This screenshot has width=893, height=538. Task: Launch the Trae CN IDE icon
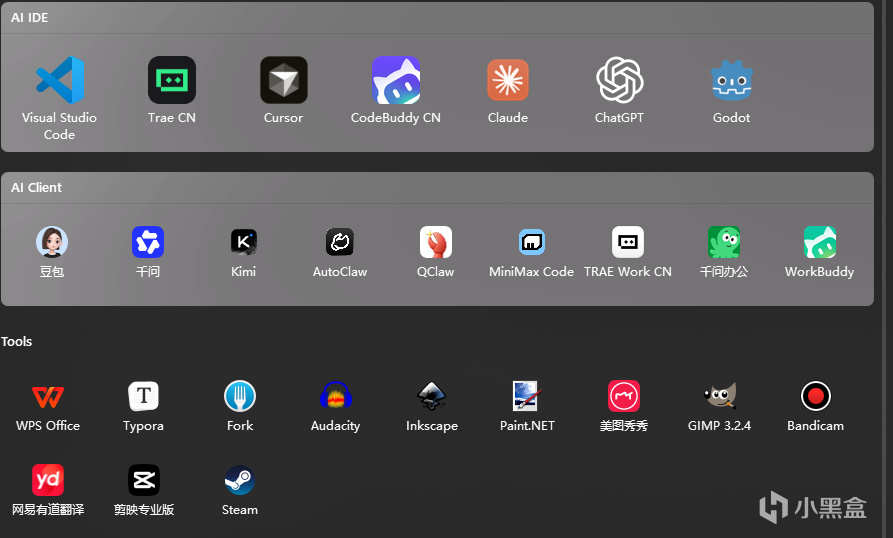(x=172, y=80)
